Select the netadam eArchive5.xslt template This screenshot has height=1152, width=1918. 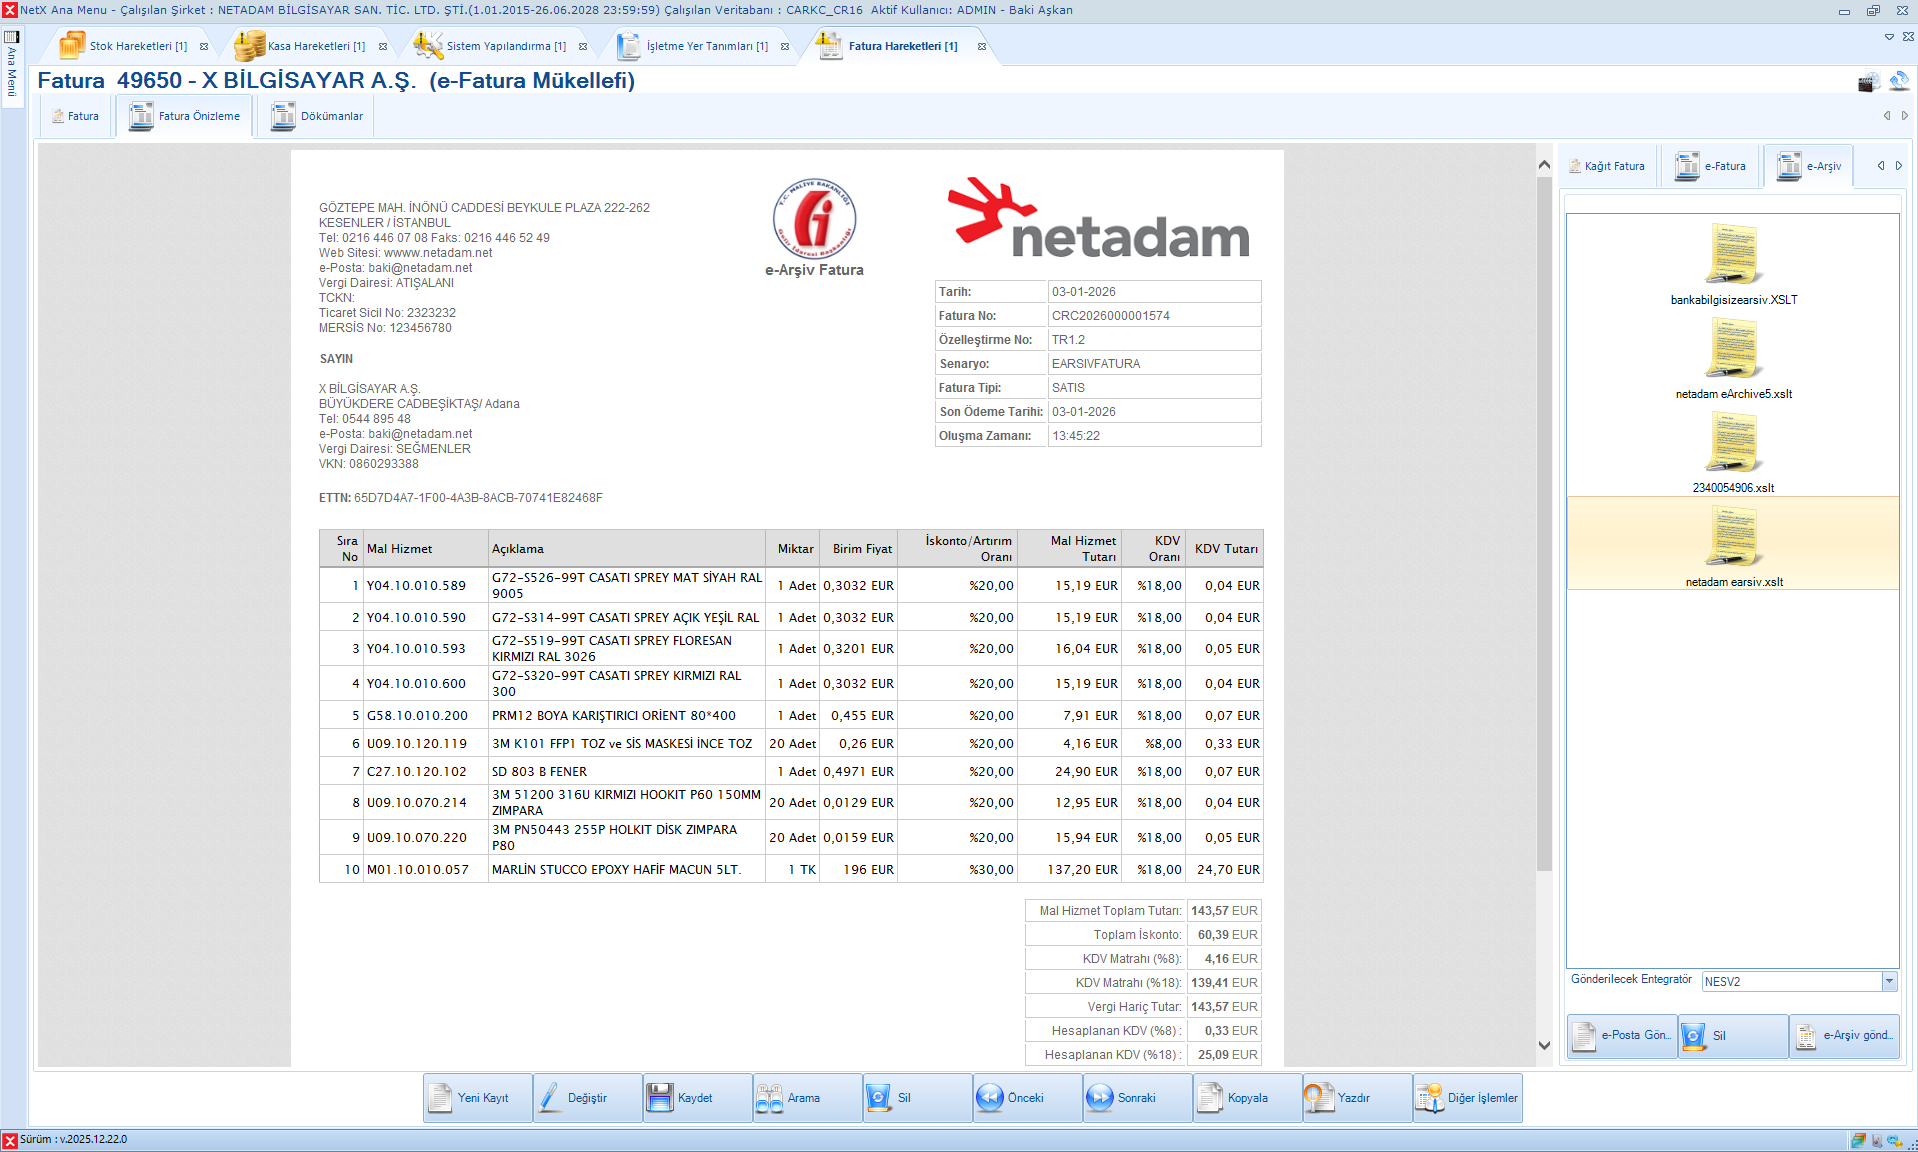coord(1733,358)
